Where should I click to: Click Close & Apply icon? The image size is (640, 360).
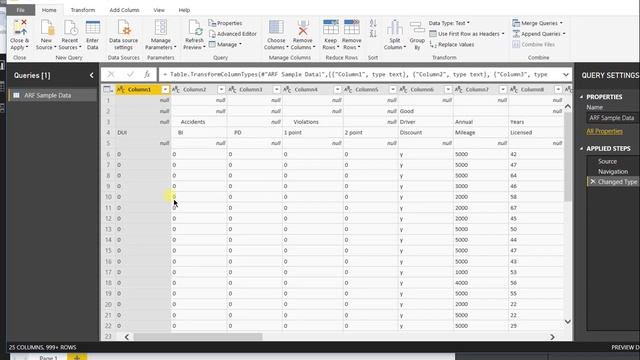pos(19,27)
